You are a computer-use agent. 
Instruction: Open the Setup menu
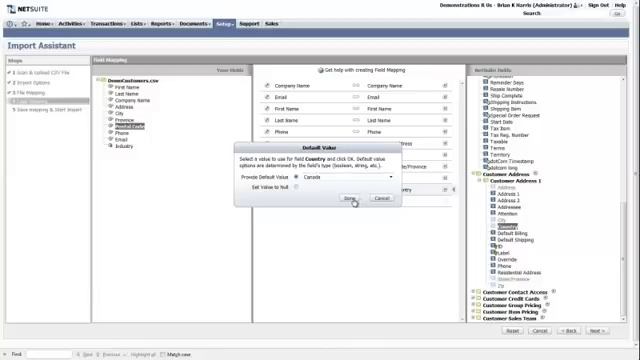coord(224,24)
